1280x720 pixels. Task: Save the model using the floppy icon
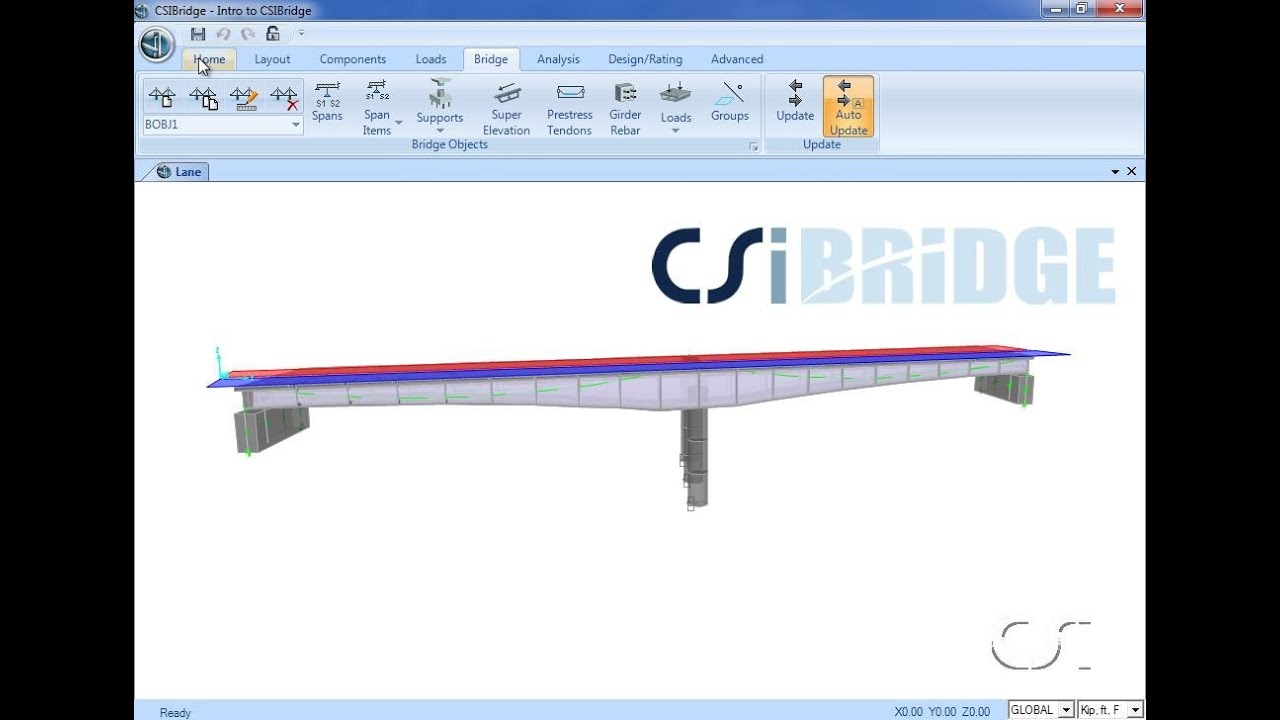tap(198, 34)
